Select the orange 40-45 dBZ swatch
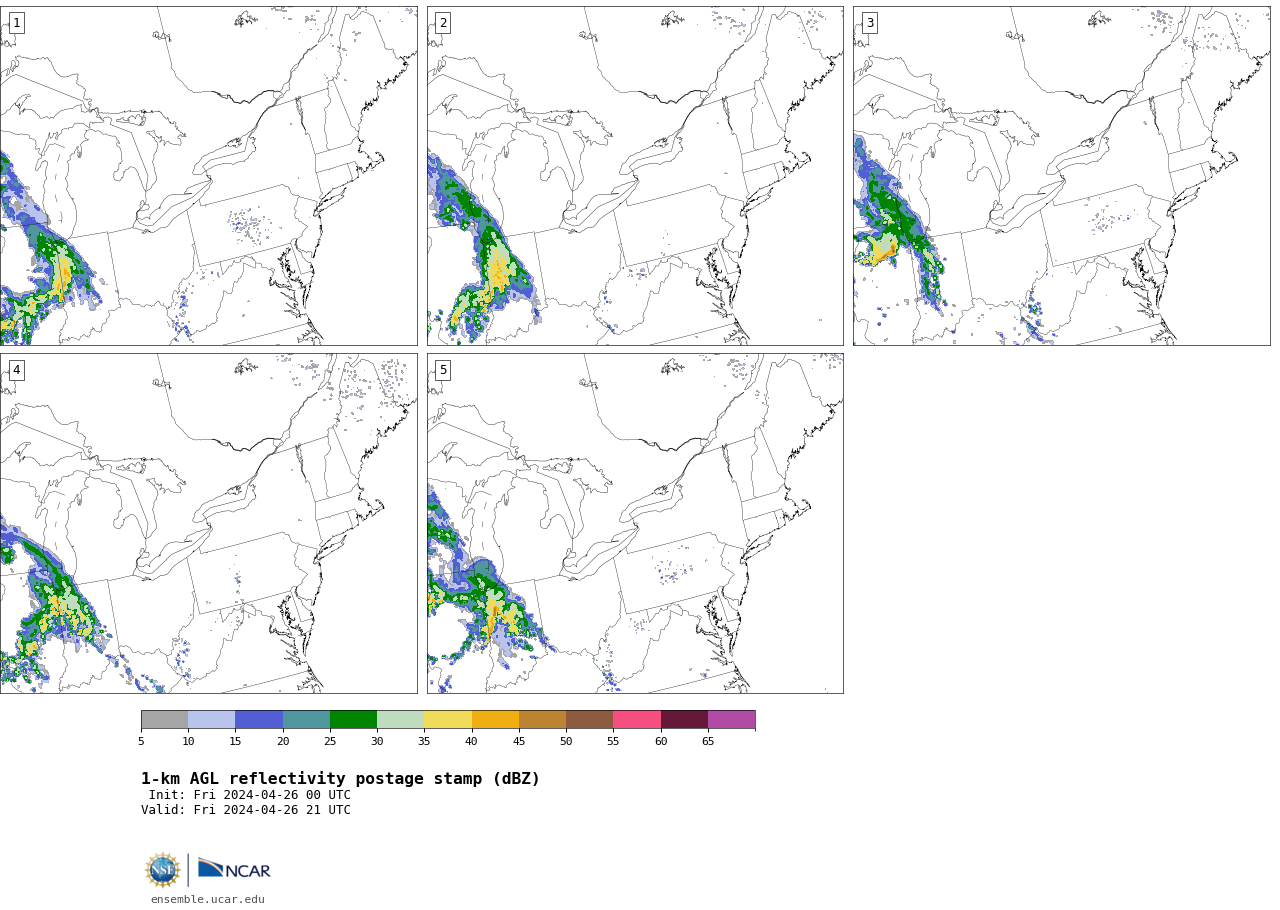The image size is (1280, 910). coord(495,720)
